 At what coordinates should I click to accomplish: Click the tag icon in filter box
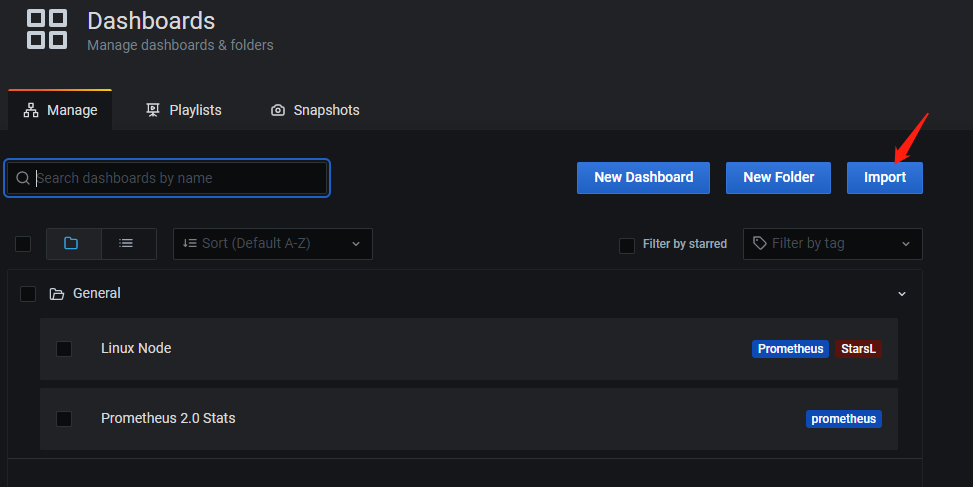click(760, 243)
